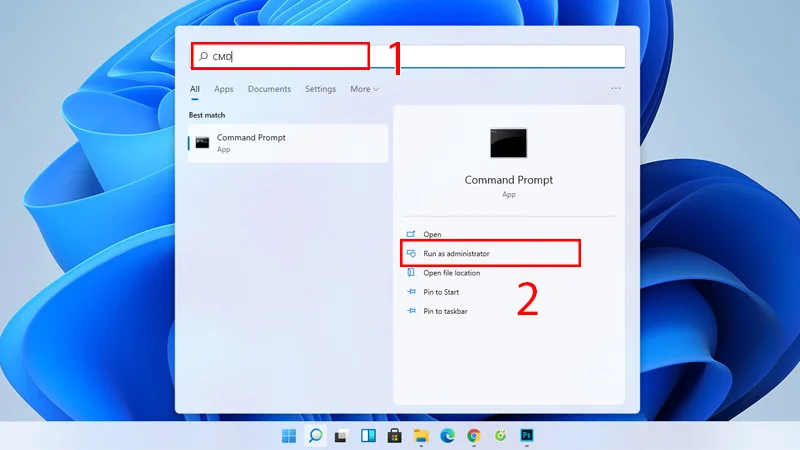This screenshot has height=450, width=800.
Task: Open the green app icon next to Chrome
Action: [x=501, y=435]
